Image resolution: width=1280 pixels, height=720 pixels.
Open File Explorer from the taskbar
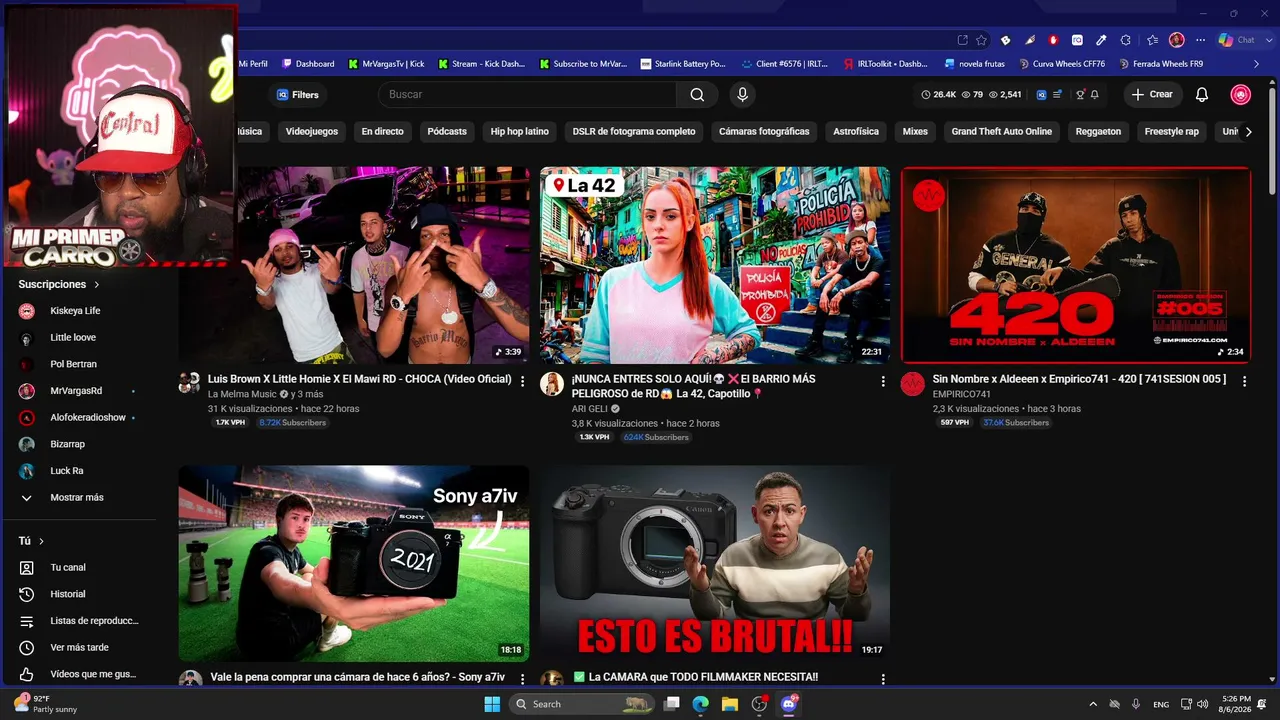pyautogui.click(x=730, y=704)
